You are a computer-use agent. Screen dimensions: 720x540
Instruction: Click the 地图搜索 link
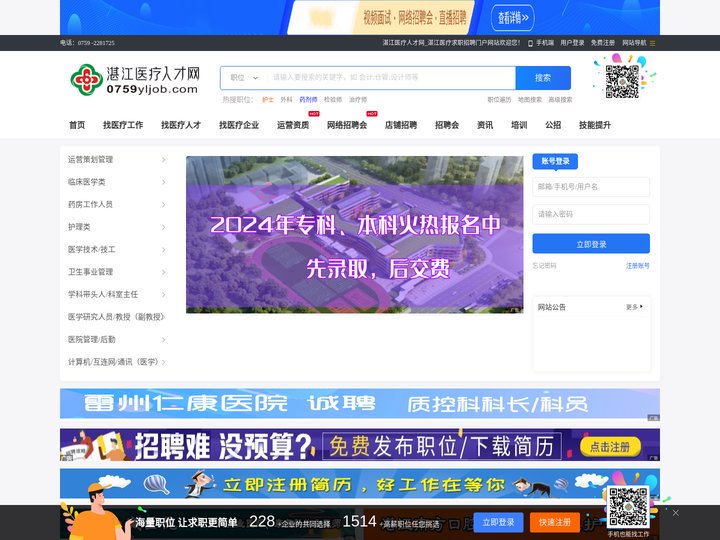(x=530, y=100)
